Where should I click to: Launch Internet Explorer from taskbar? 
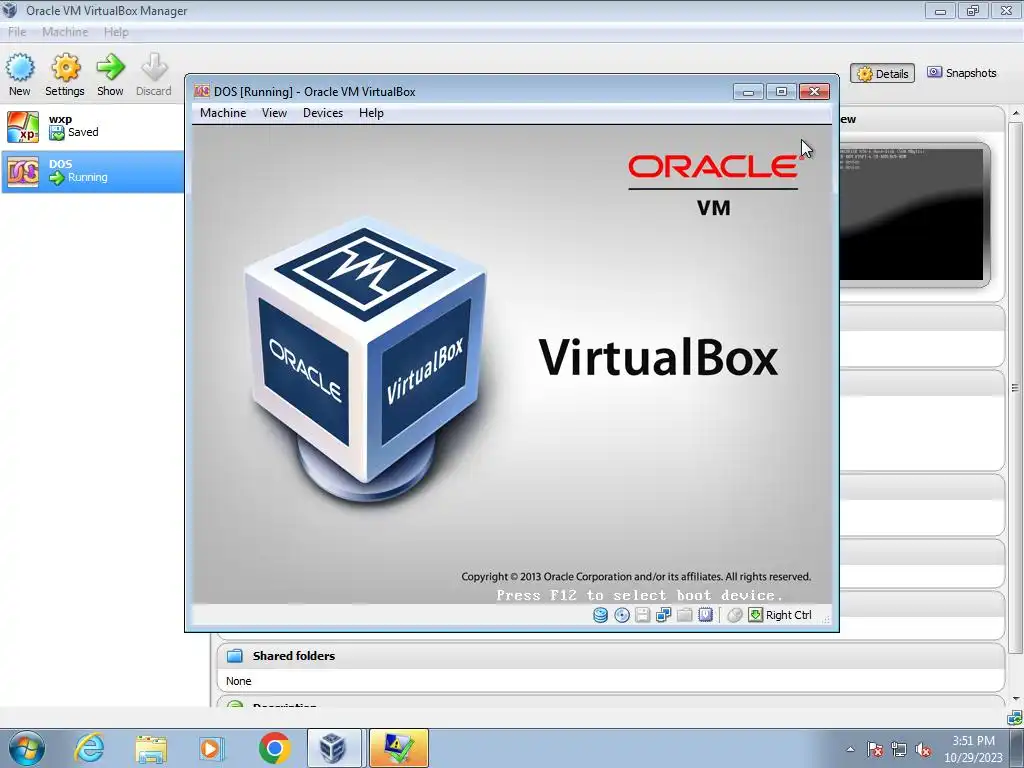(89, 748)
